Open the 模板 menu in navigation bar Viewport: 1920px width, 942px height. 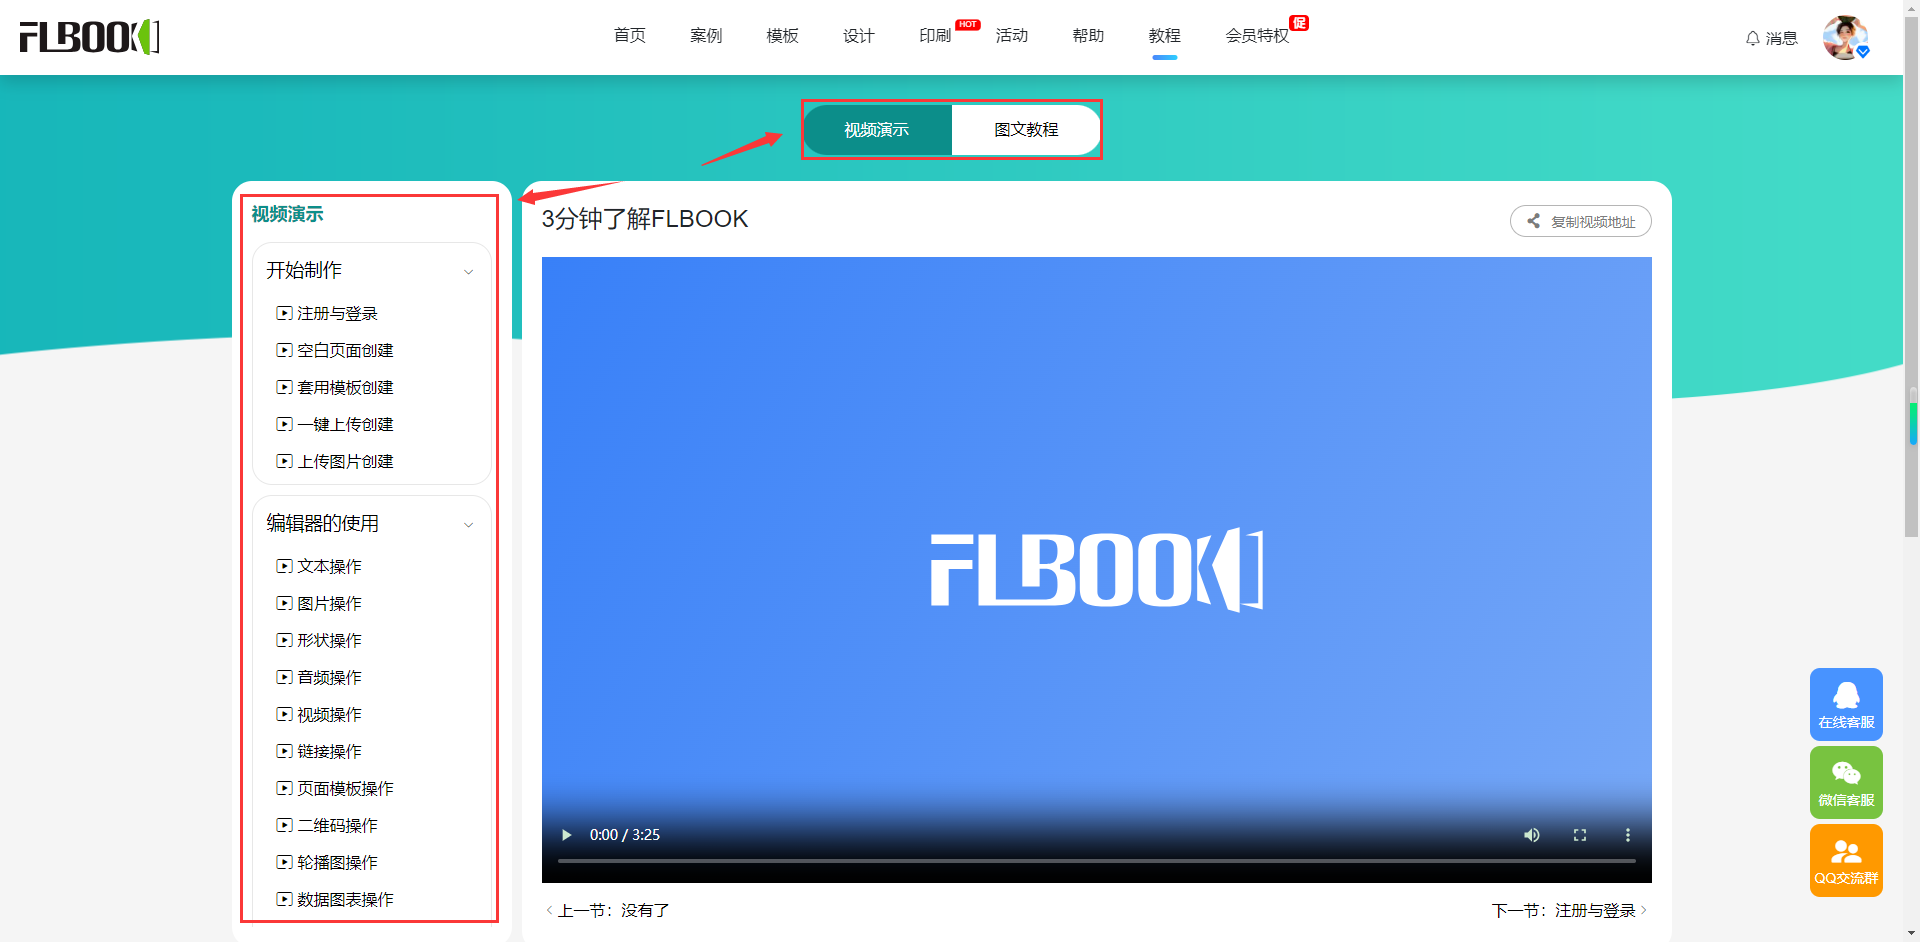point(782,36)
